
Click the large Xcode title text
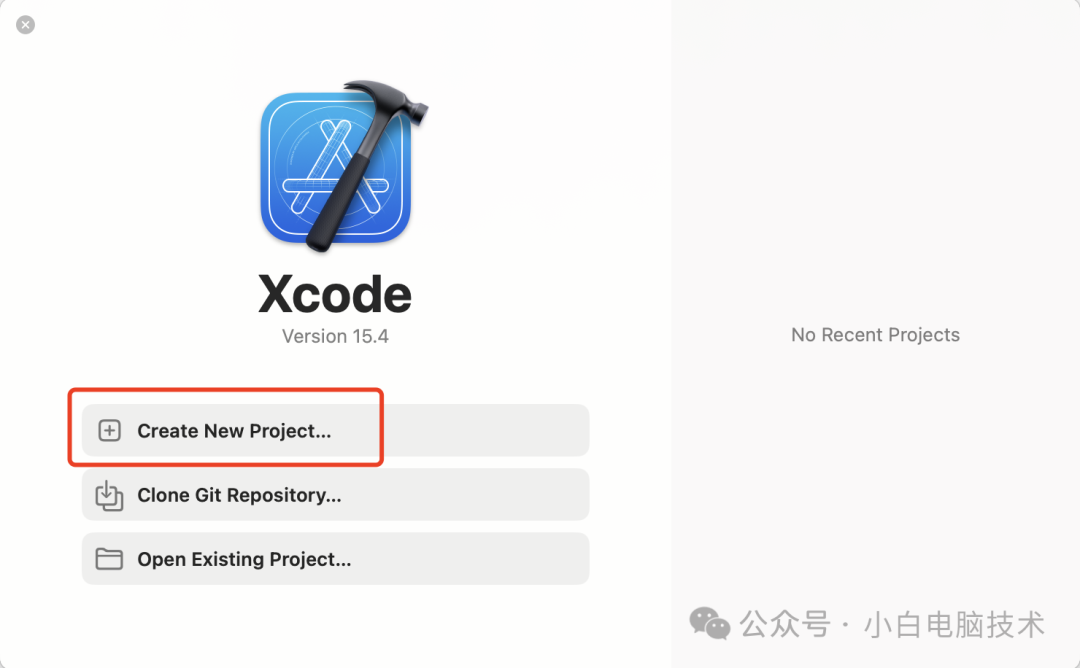click(335, 294)
